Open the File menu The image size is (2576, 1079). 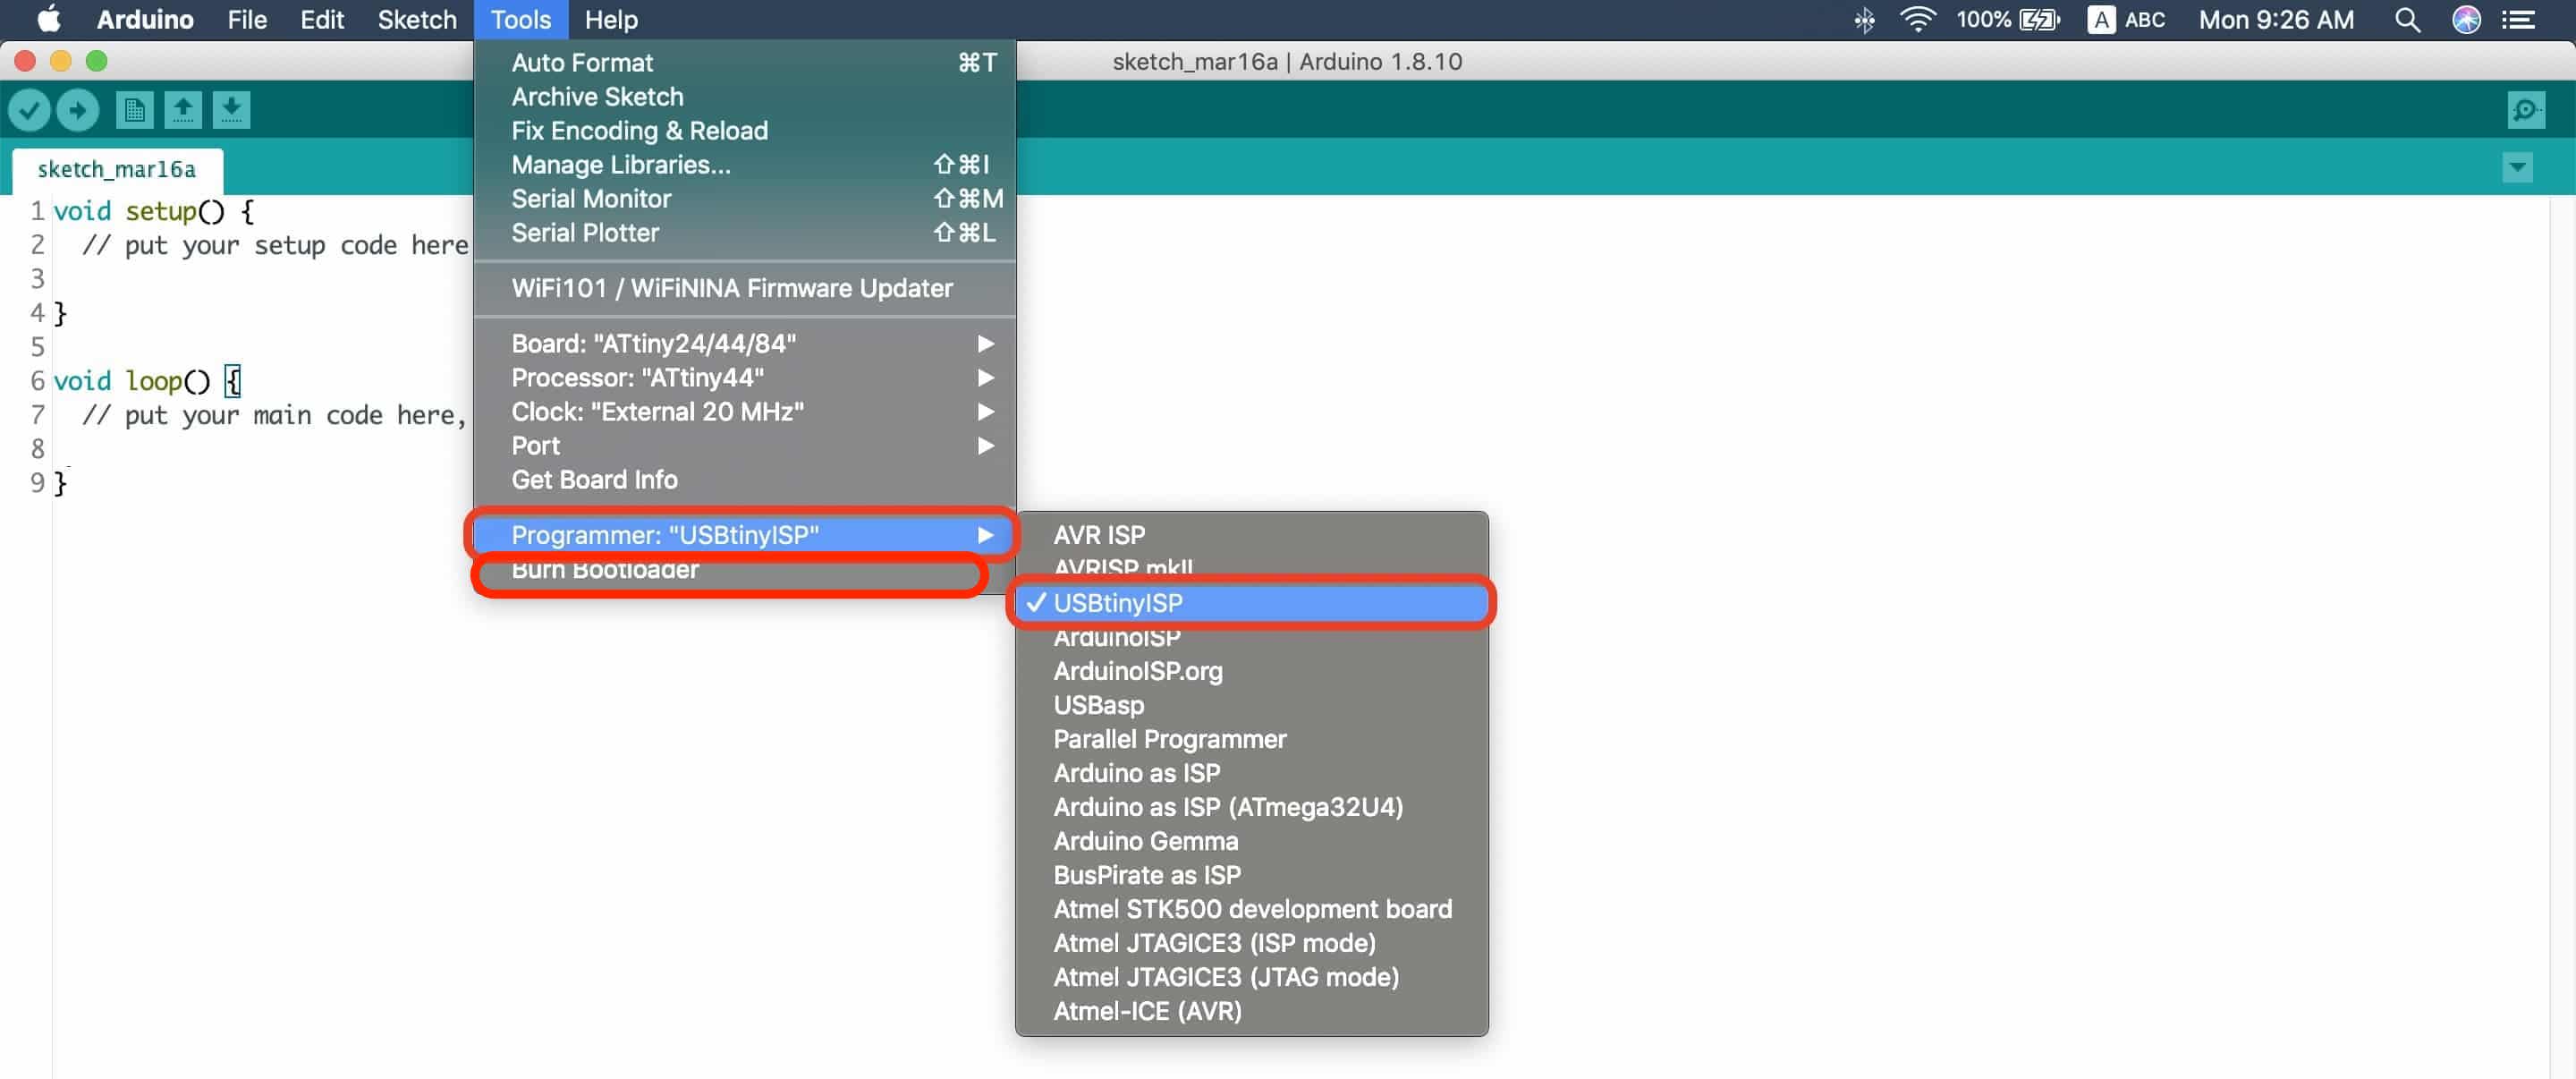click(247, 20)
